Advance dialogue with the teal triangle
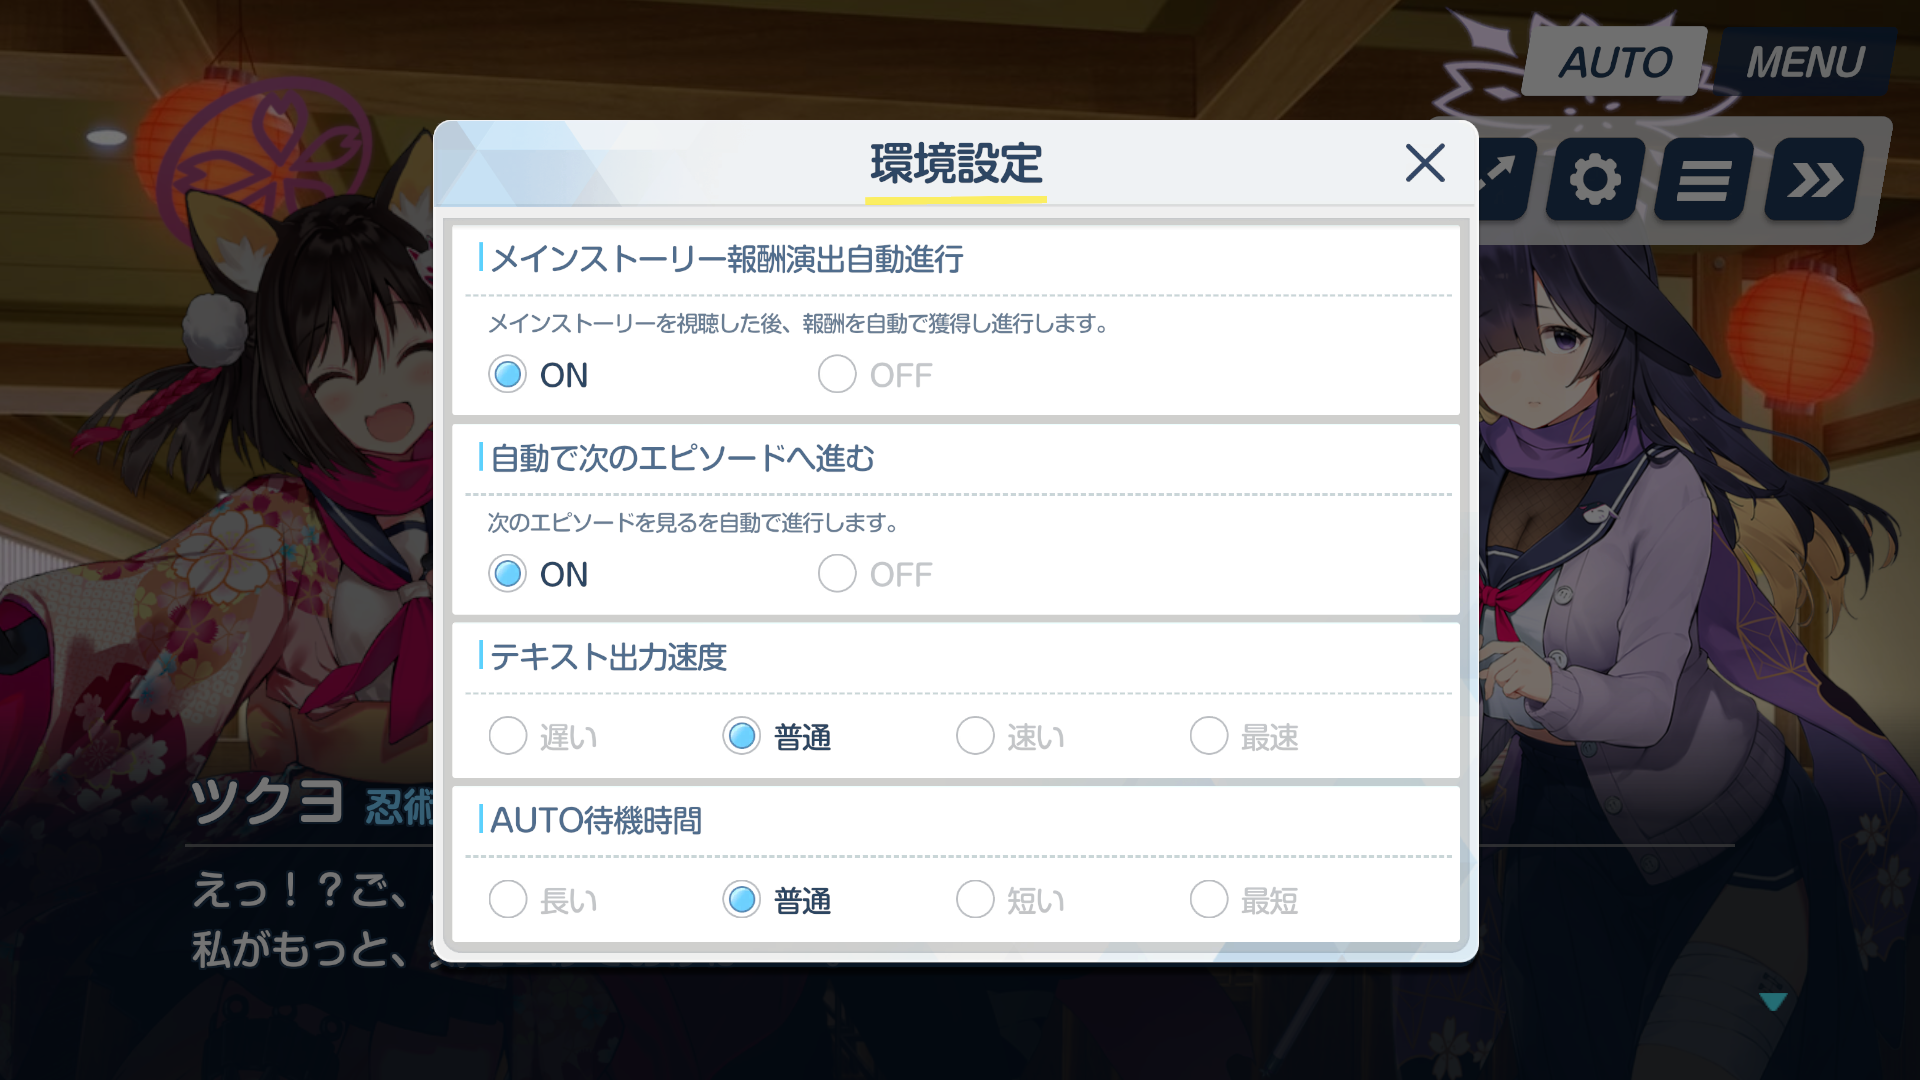This screenshot has width=1920, height=1080. pyautogui.click(x=1773, y=1001)
